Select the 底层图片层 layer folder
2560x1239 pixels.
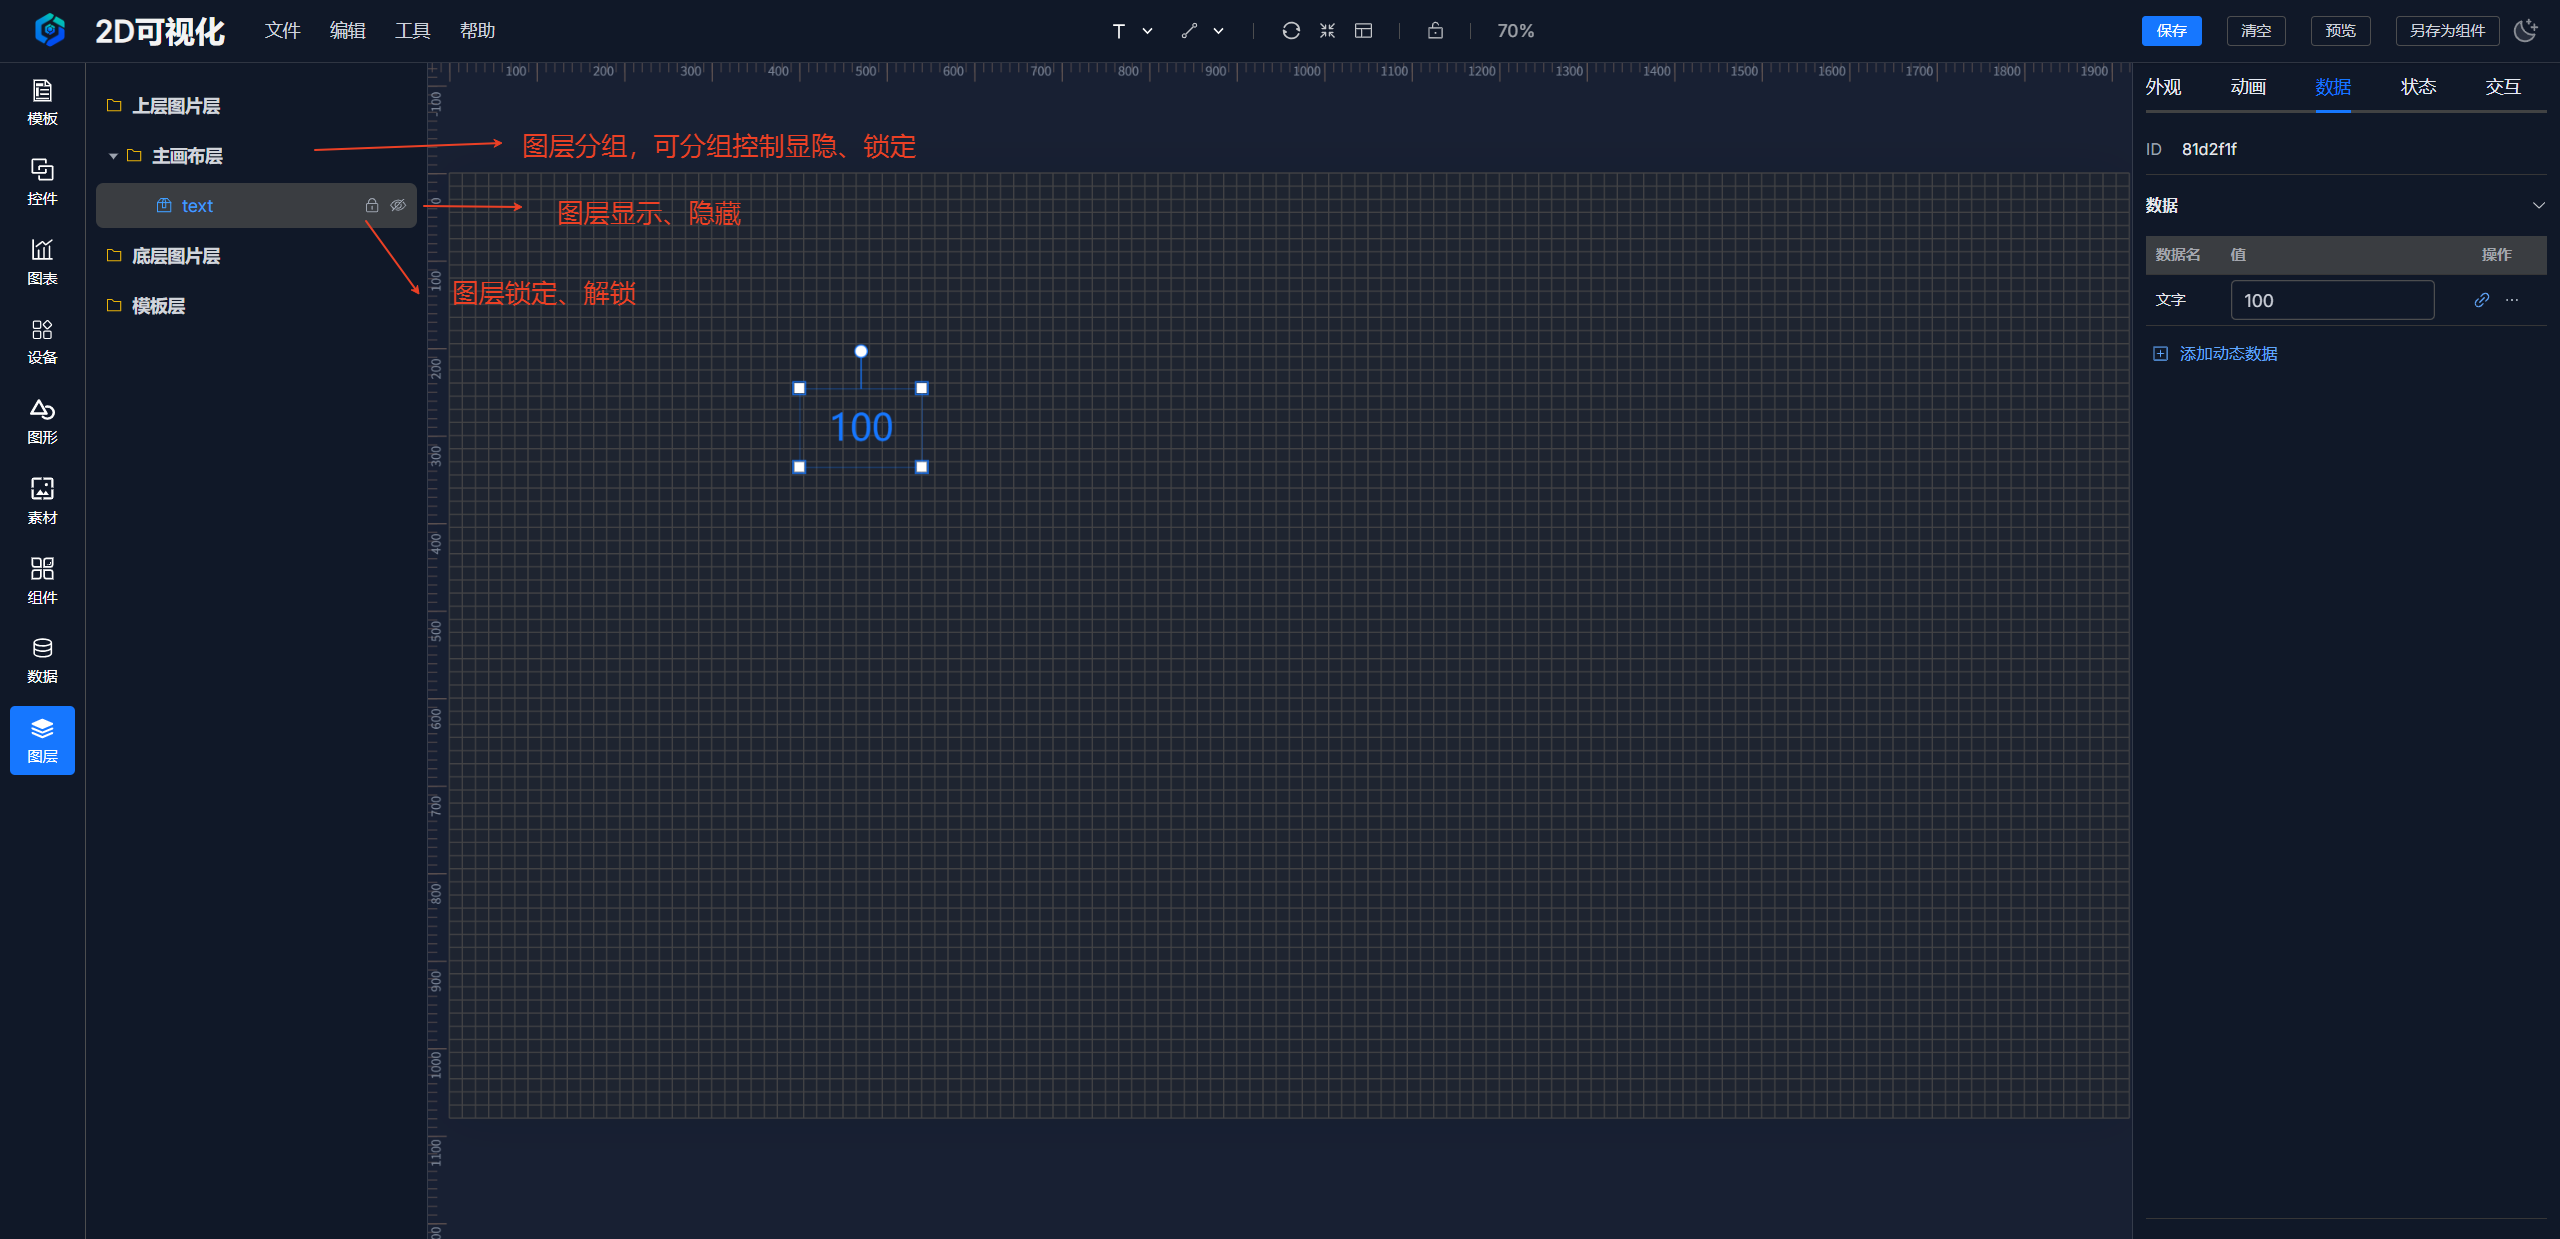[x=175, y=256]
